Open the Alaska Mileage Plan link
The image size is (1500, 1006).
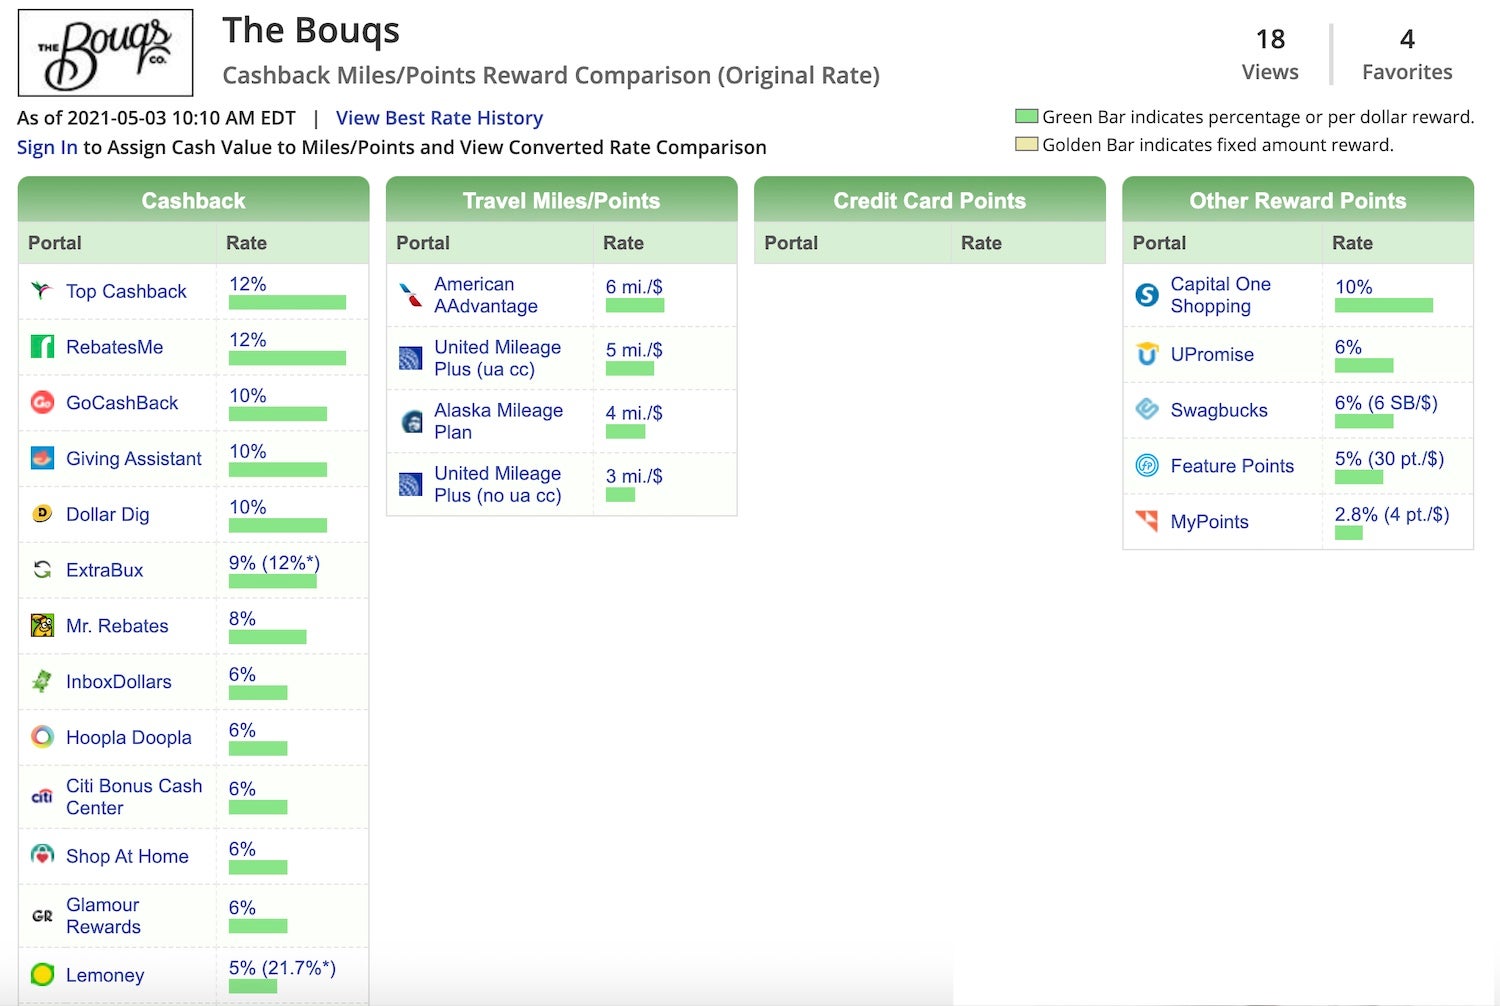(498, 421)
